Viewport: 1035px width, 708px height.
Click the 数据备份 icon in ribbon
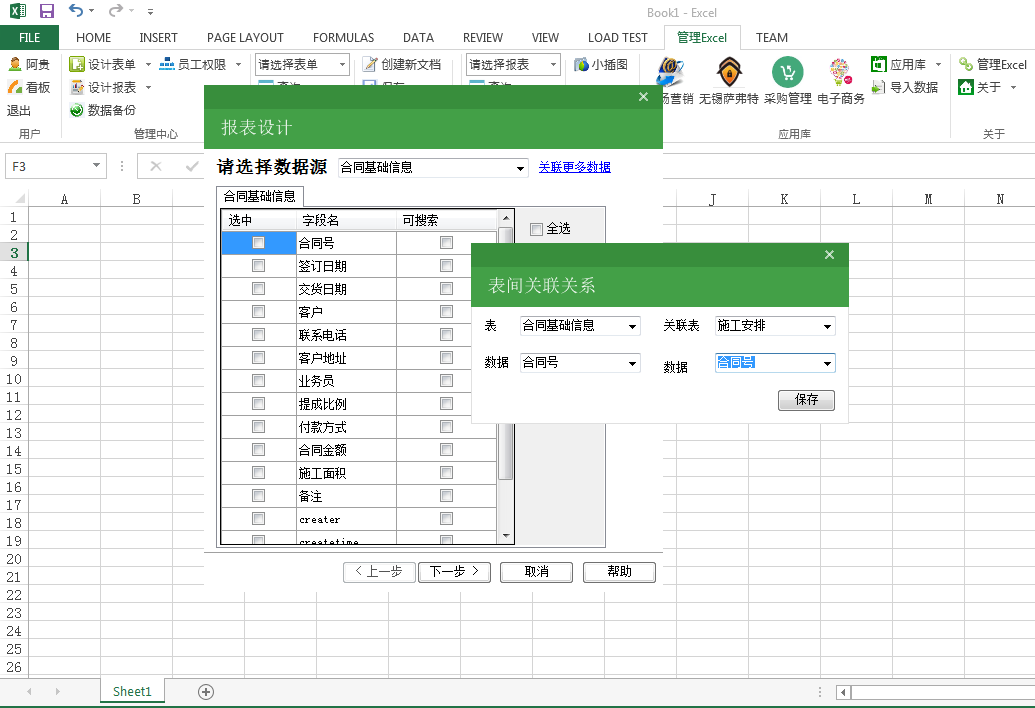77,110
